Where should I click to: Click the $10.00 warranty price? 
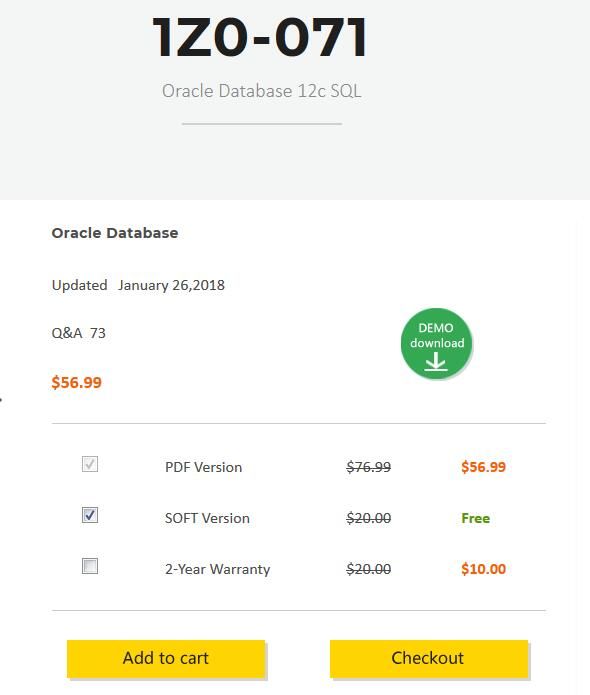pyautogui.click(x=484, y=569)
